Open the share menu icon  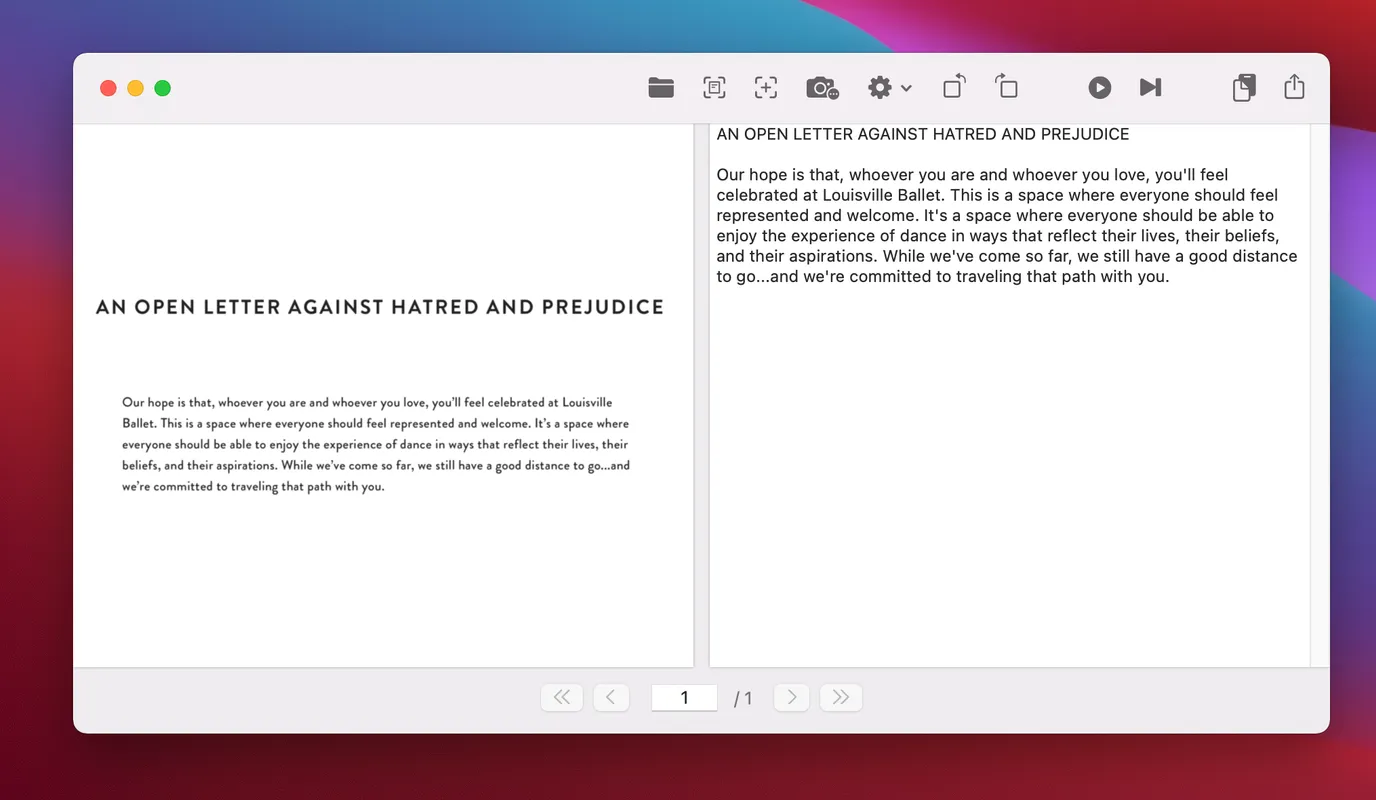click(x=1294, y=87)
